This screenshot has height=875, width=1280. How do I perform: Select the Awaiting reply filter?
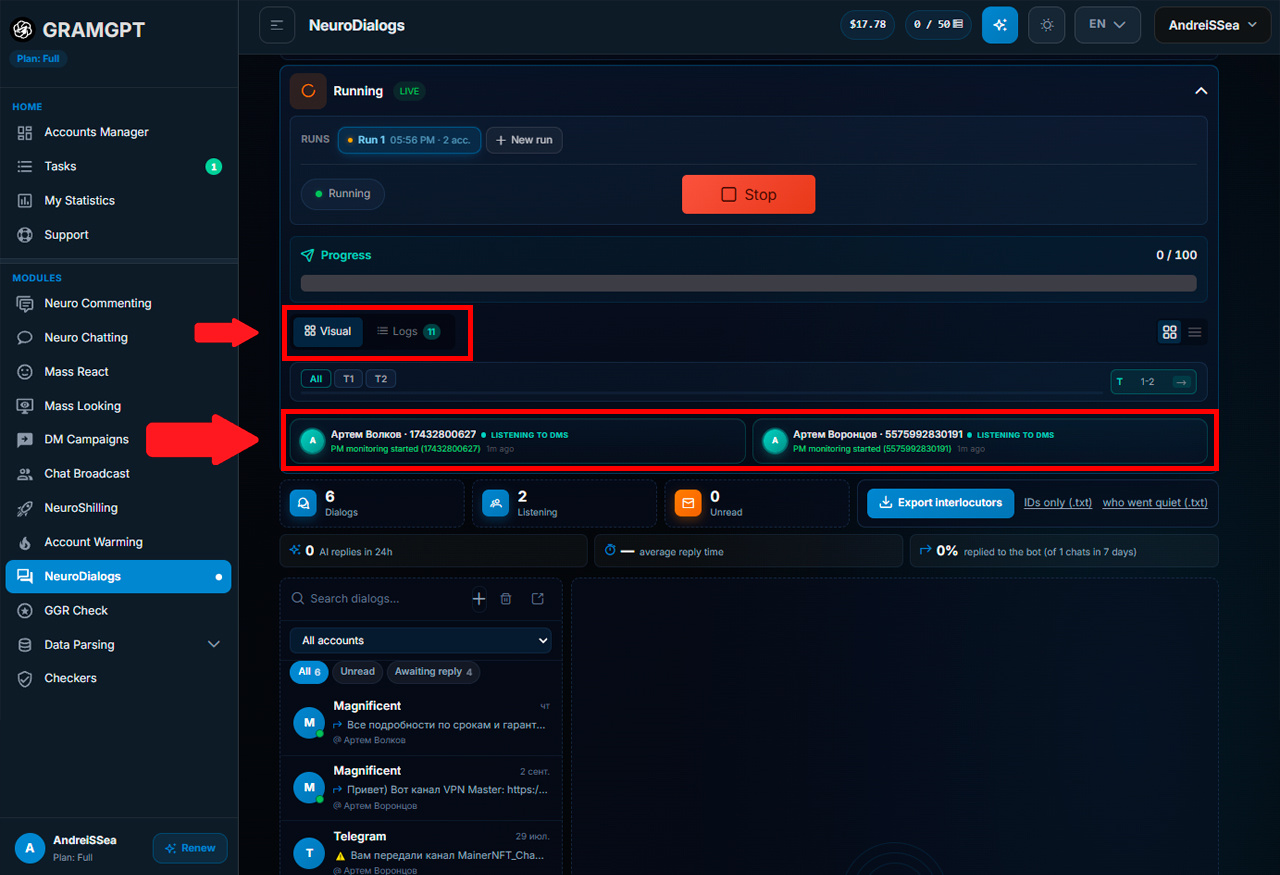coord(434,672)
